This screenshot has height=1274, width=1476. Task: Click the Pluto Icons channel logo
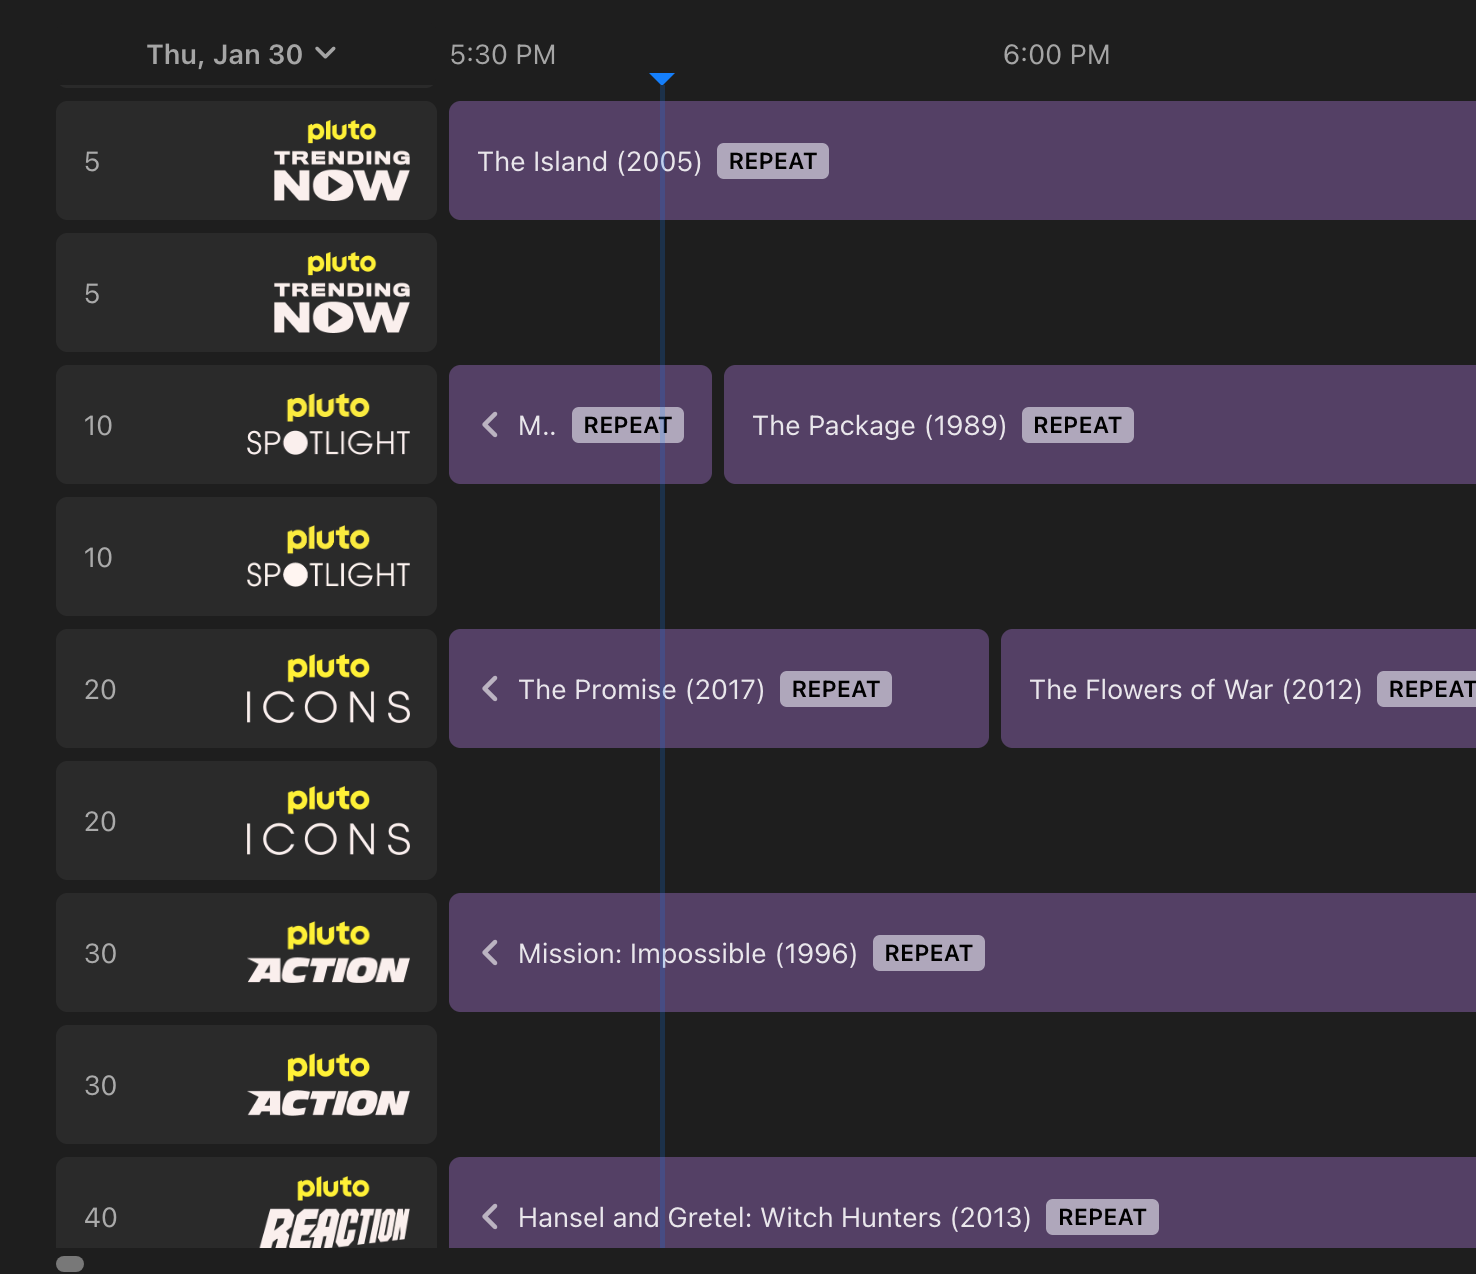pos(328,688)
